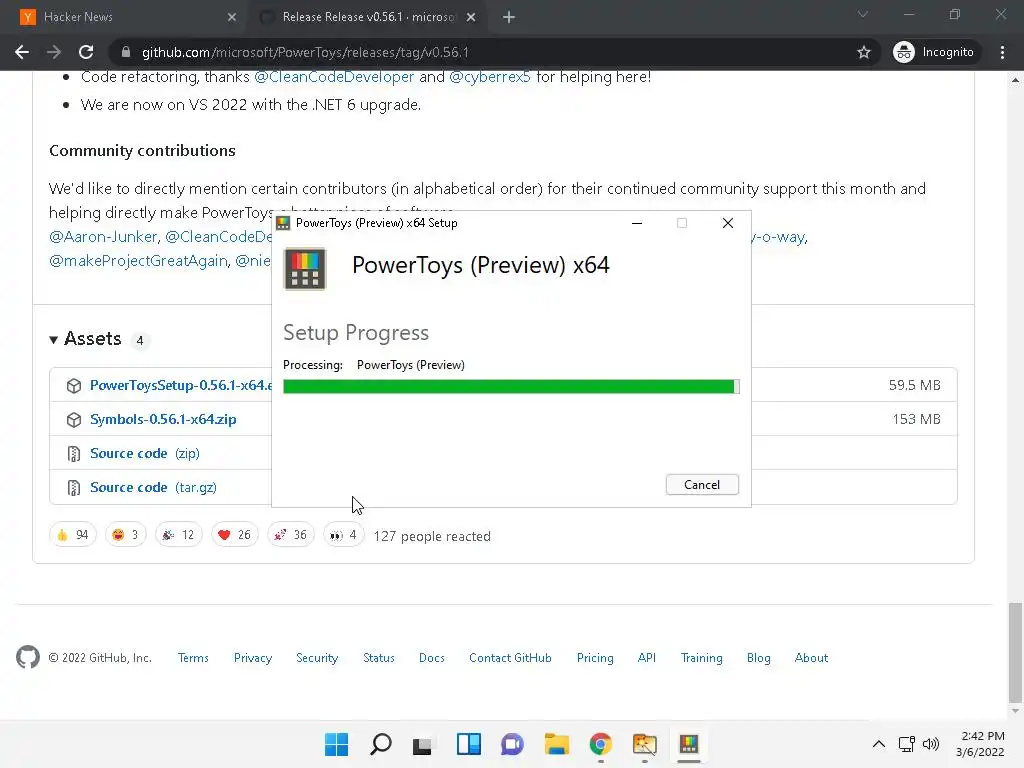Open the volume tray icon
The width and height of the screenshot is (1024, 768).
[x=931, y=744]
